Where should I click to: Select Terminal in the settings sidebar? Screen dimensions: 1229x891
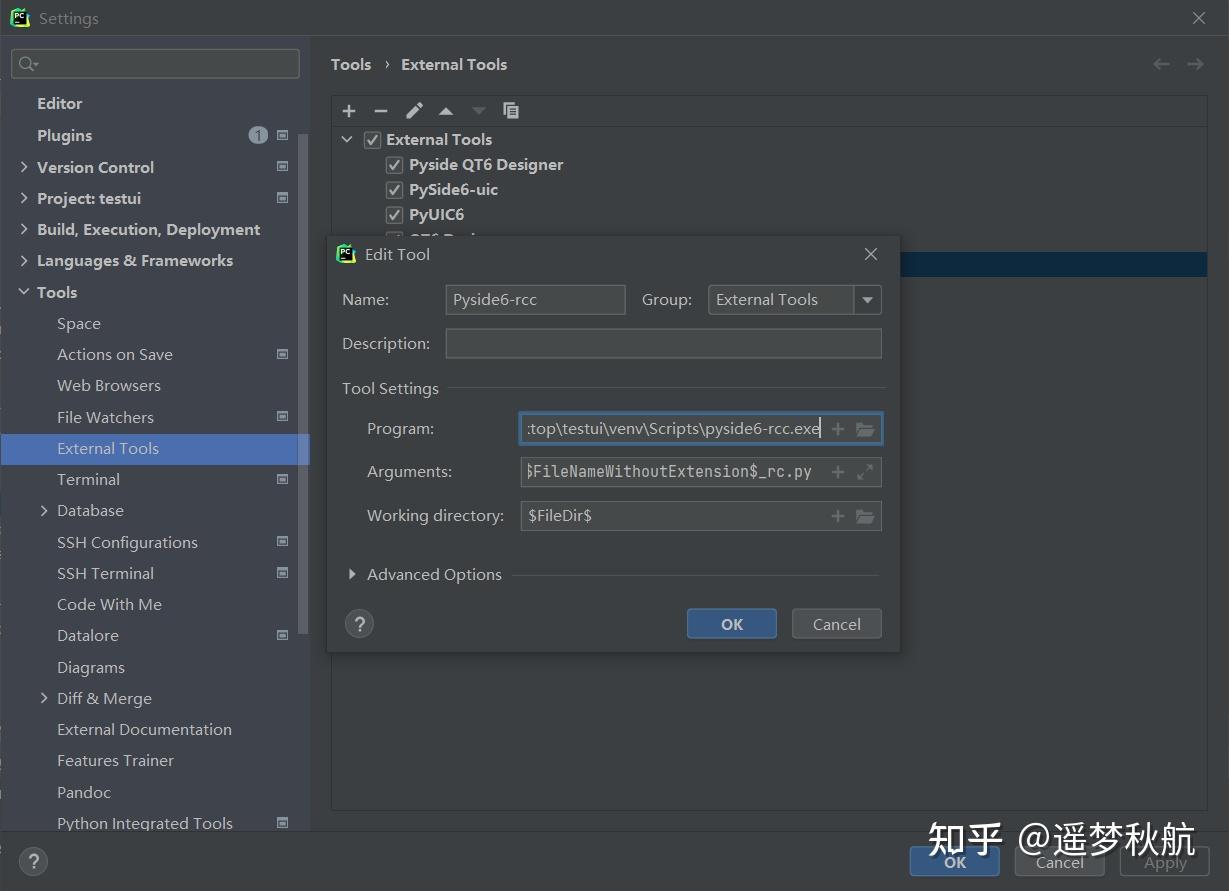tap(88, 479)
